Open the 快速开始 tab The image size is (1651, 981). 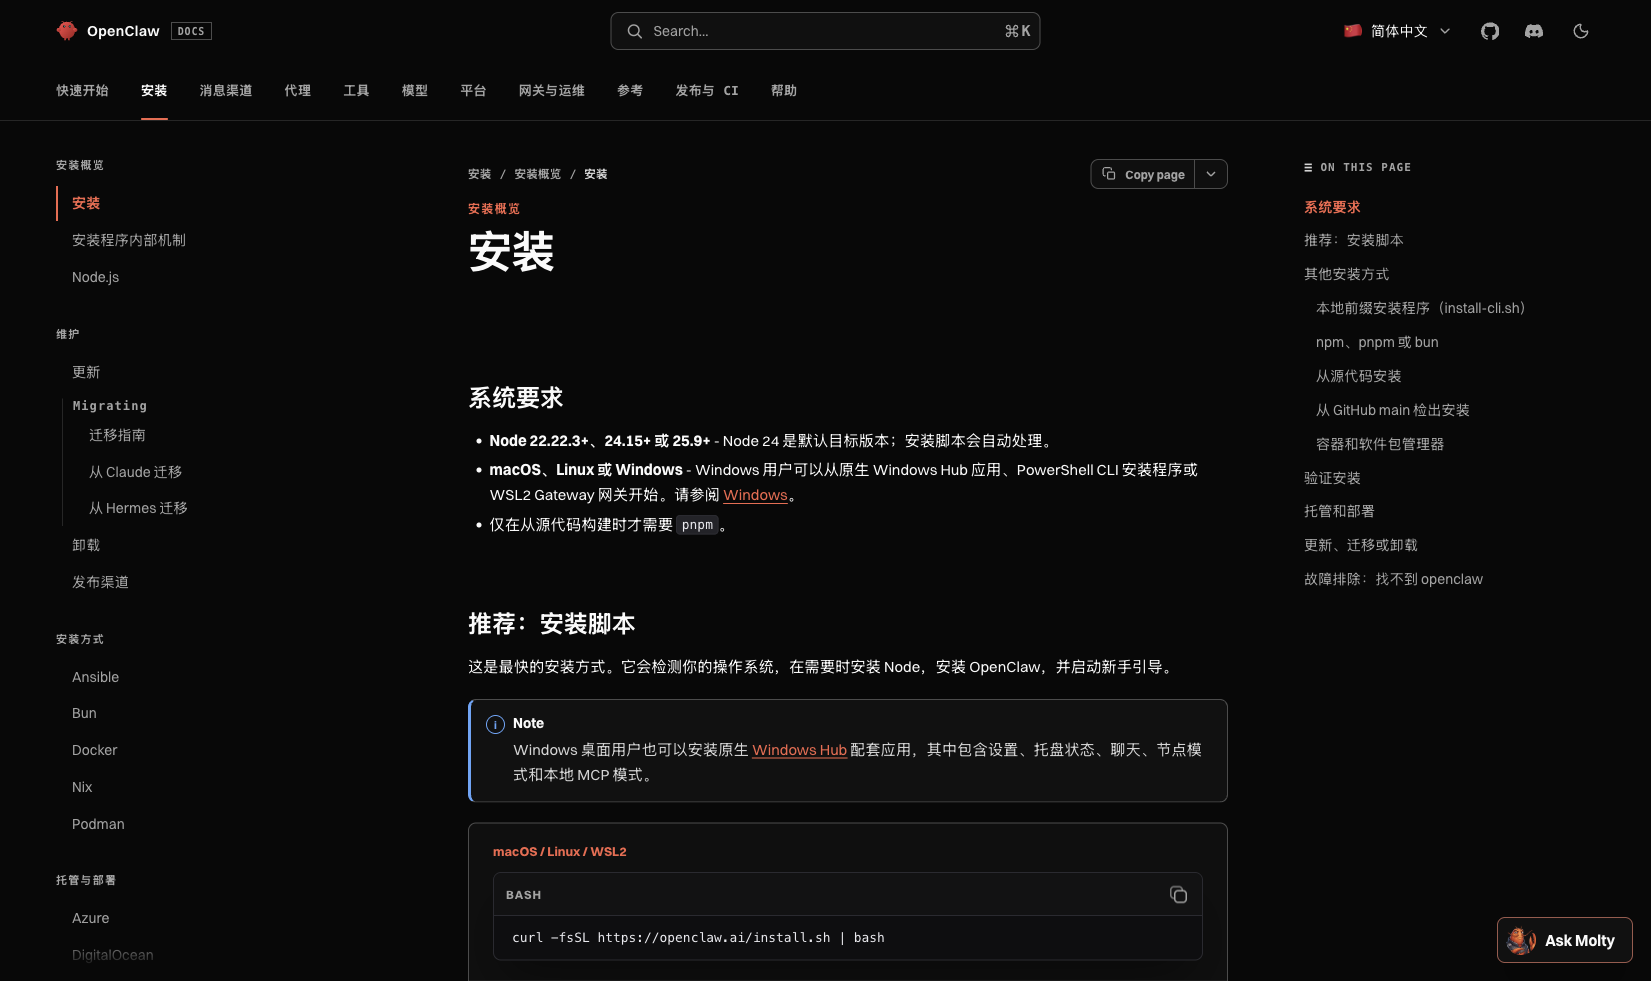click(x=82, y=90)
